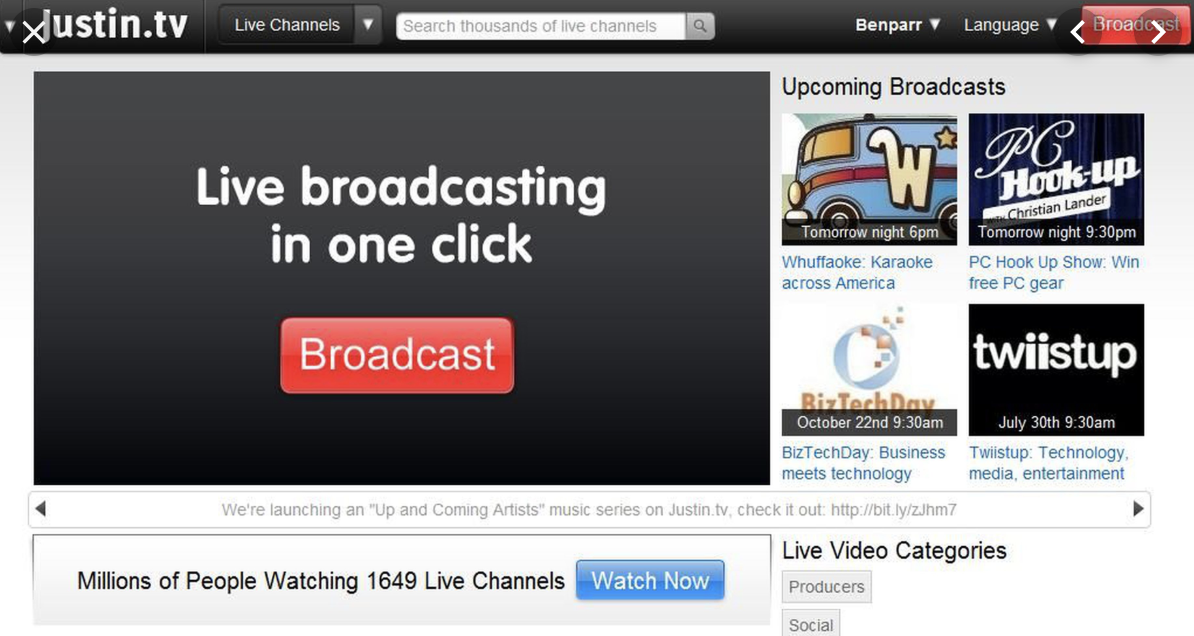1194x636 pixels.
Task: Go to previous image with left chevron
Action: coord(1077,32)
